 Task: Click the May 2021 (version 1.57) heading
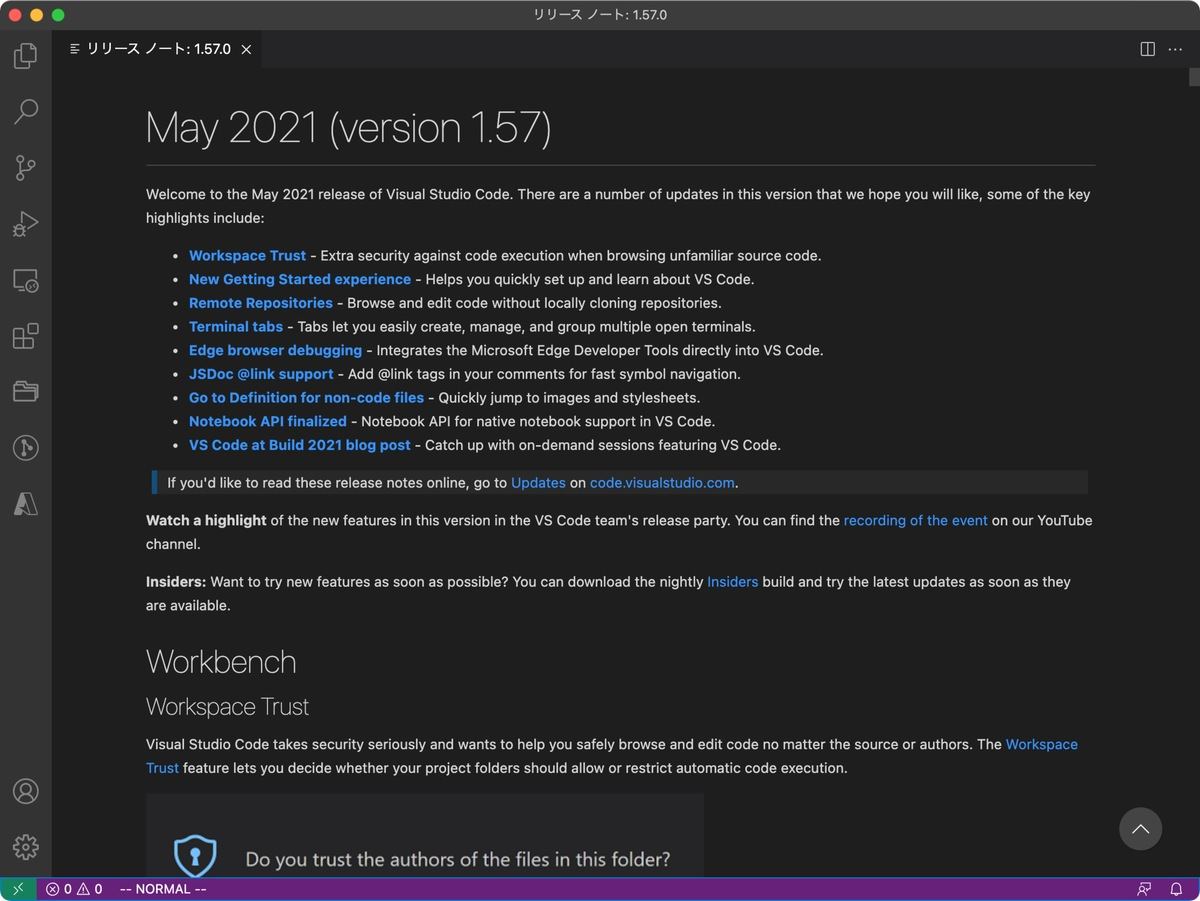(348, 128)
